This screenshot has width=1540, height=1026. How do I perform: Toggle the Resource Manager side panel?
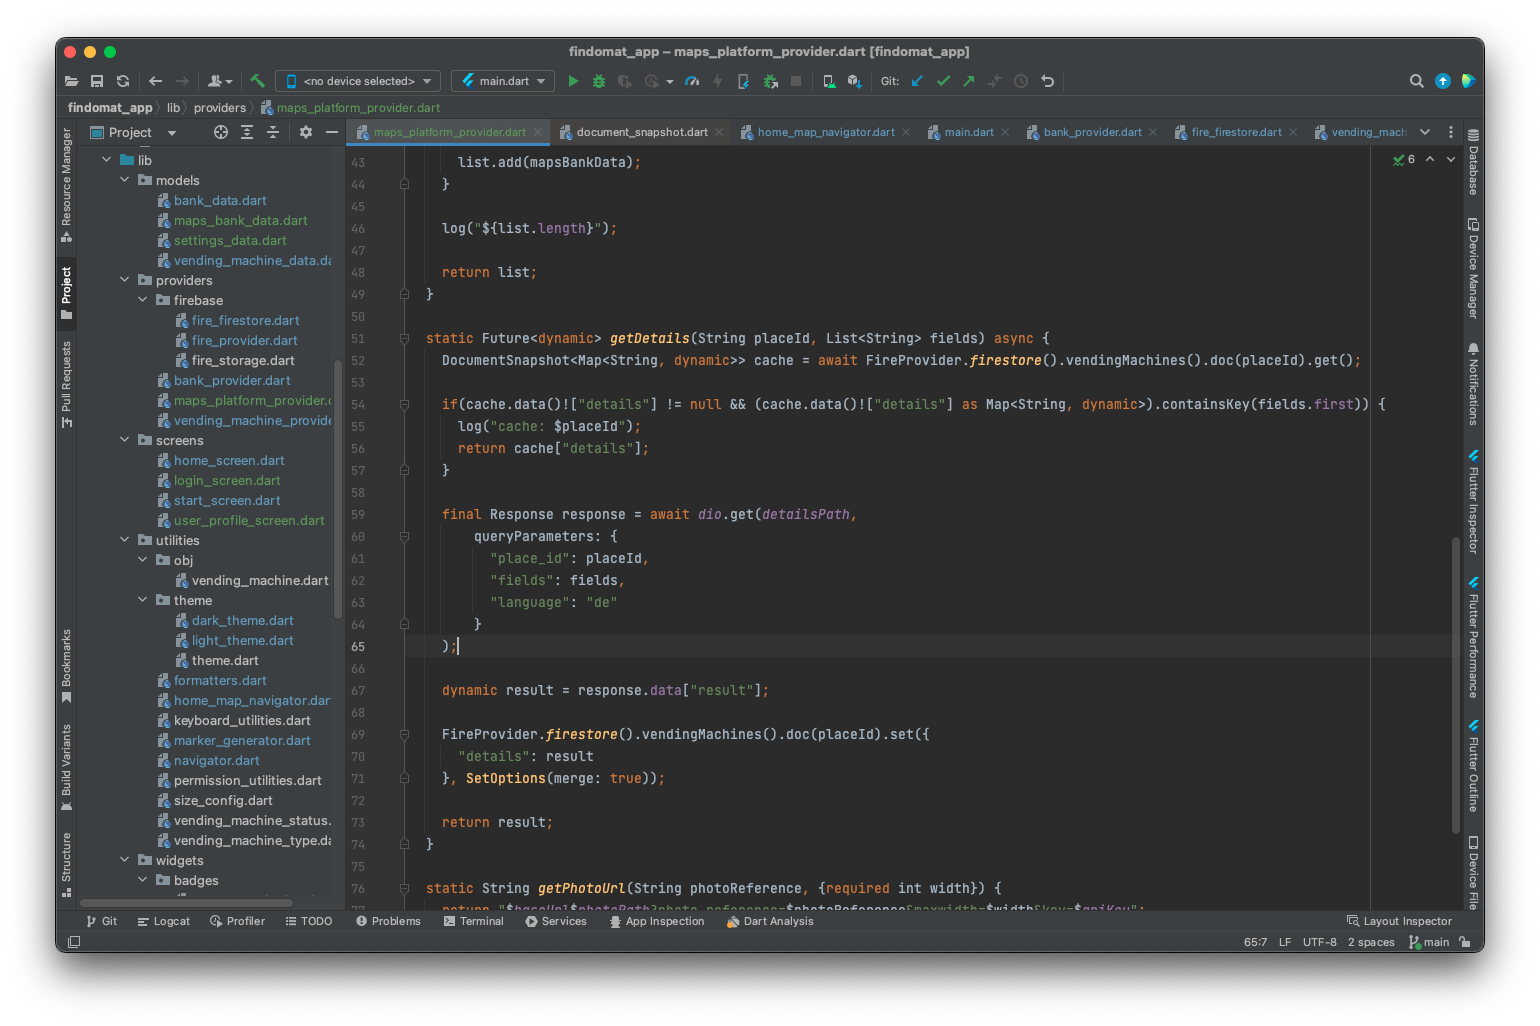point(66,186)
